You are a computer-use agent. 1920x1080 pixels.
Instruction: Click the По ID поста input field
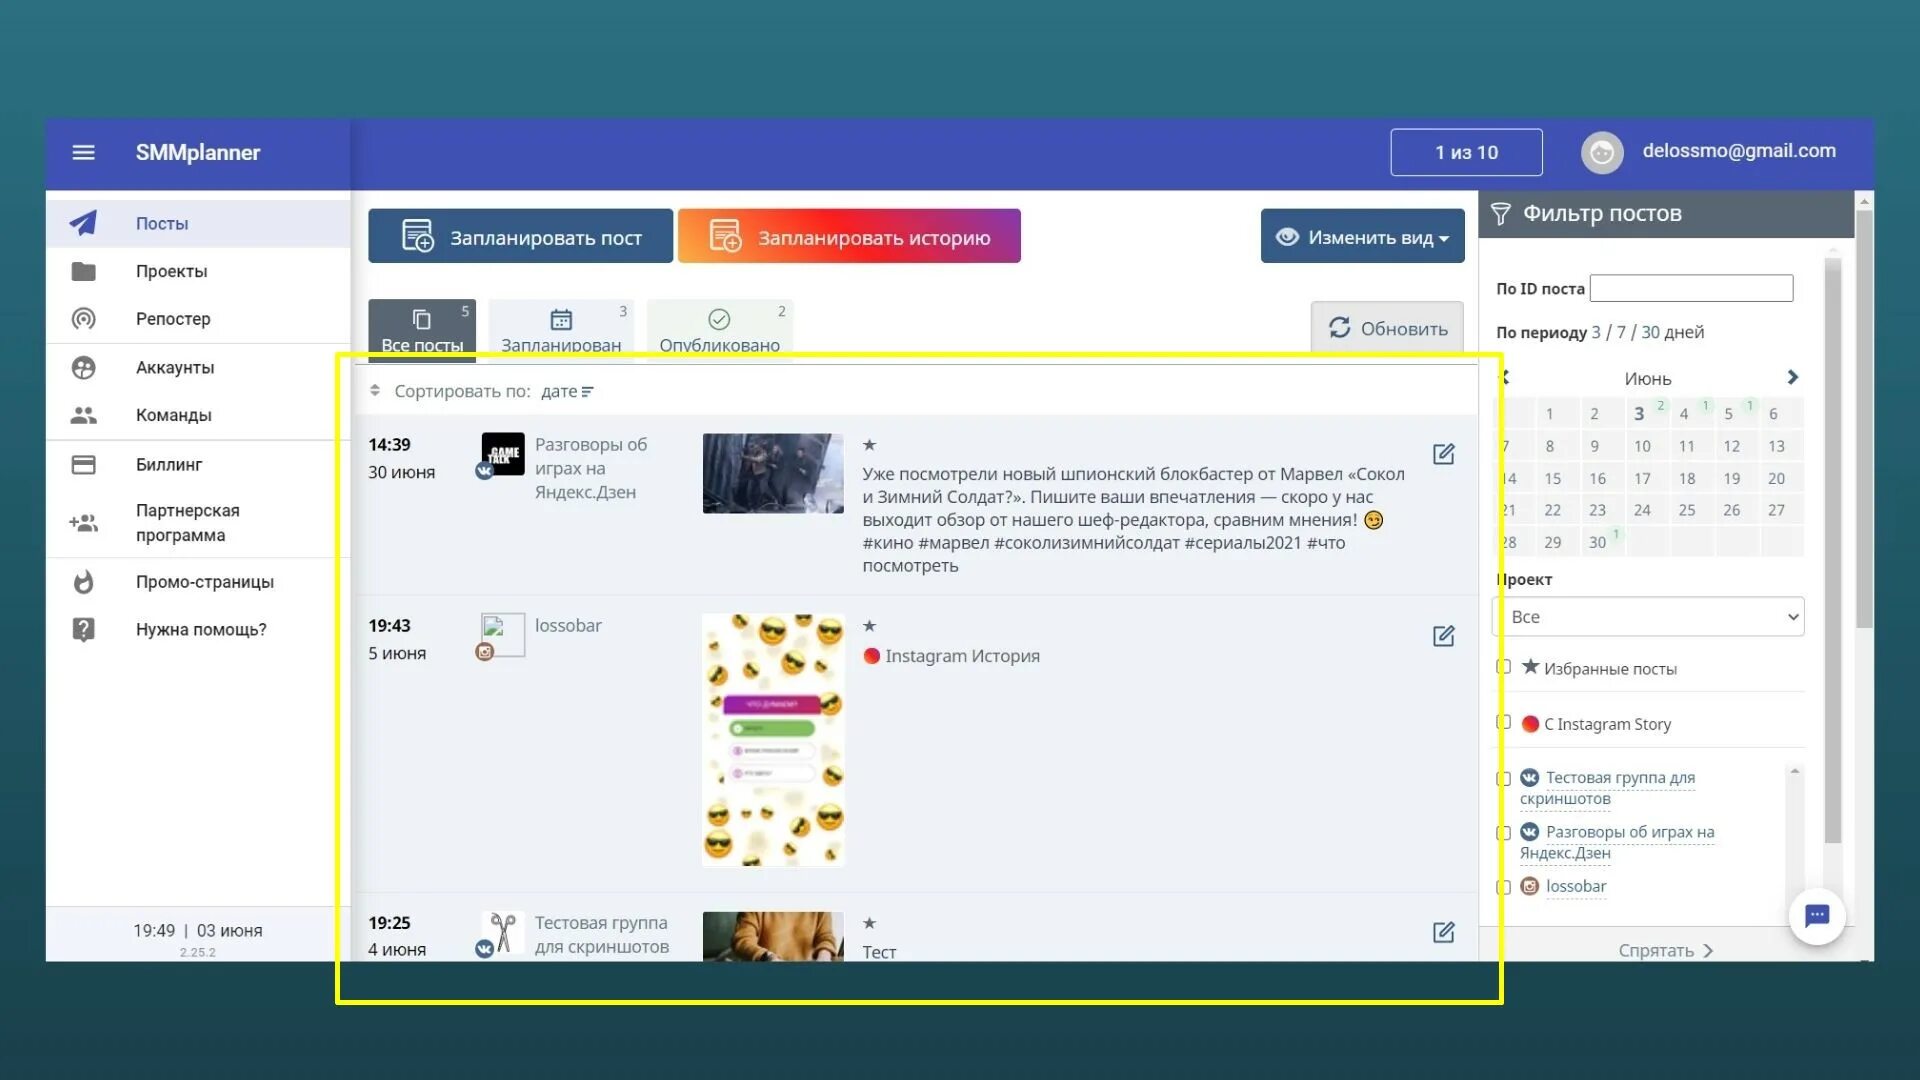tap(1691, 288)
